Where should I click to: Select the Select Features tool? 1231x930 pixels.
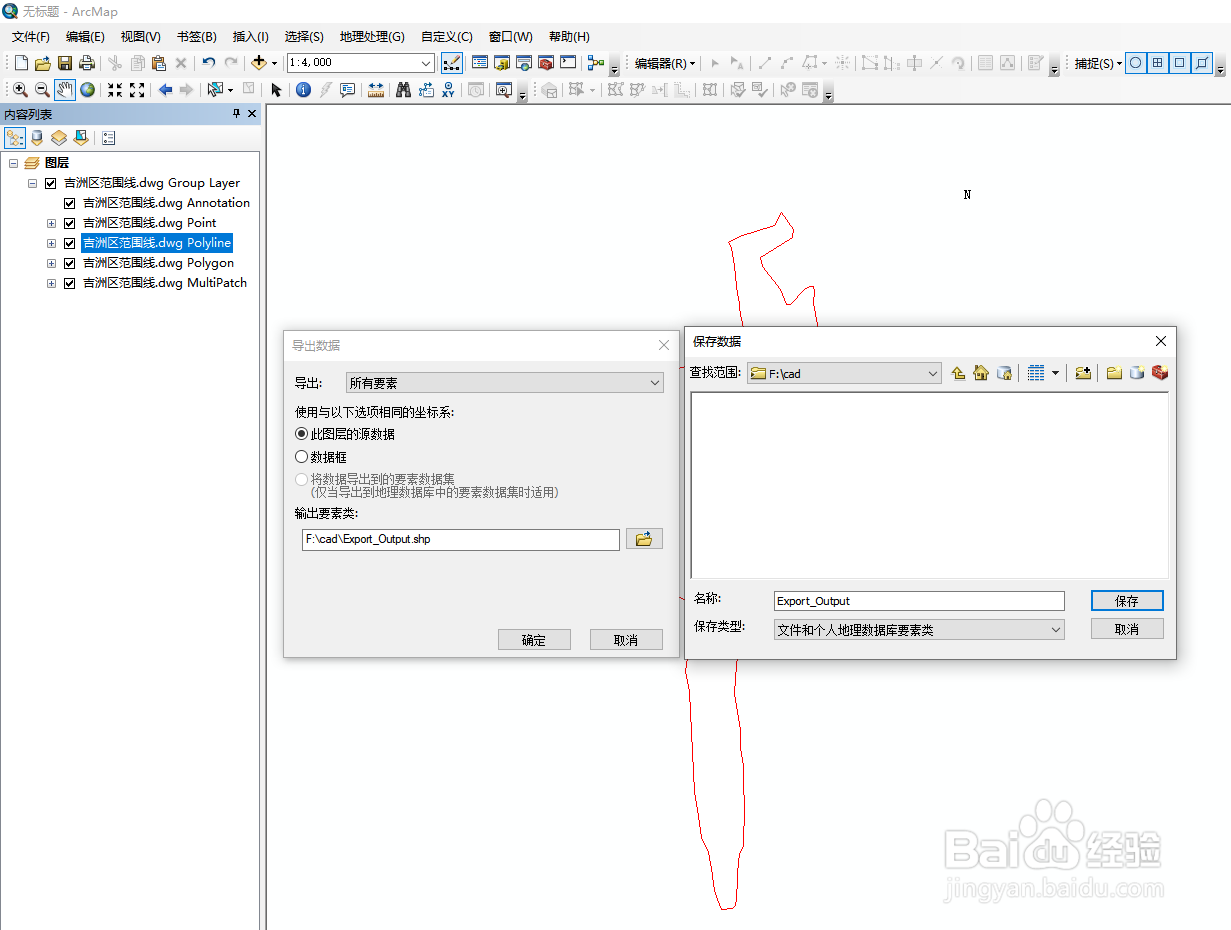pos(215,90)
